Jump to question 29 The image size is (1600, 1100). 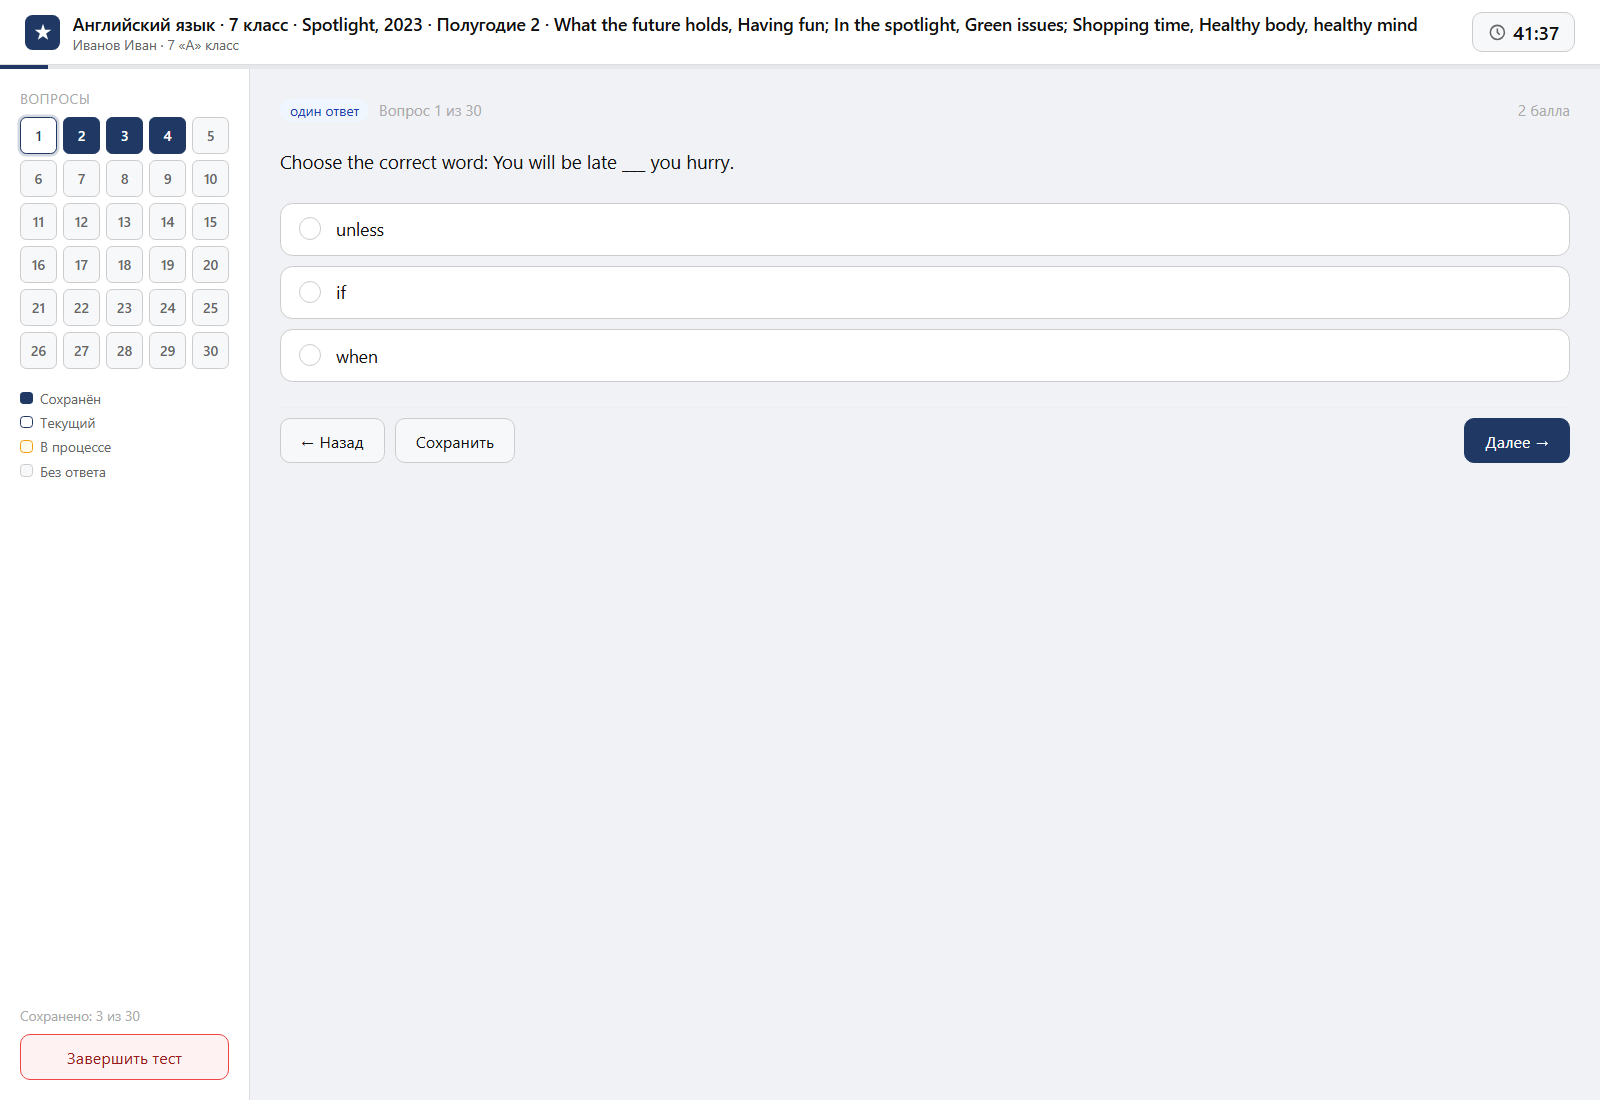tap(167, 351)
